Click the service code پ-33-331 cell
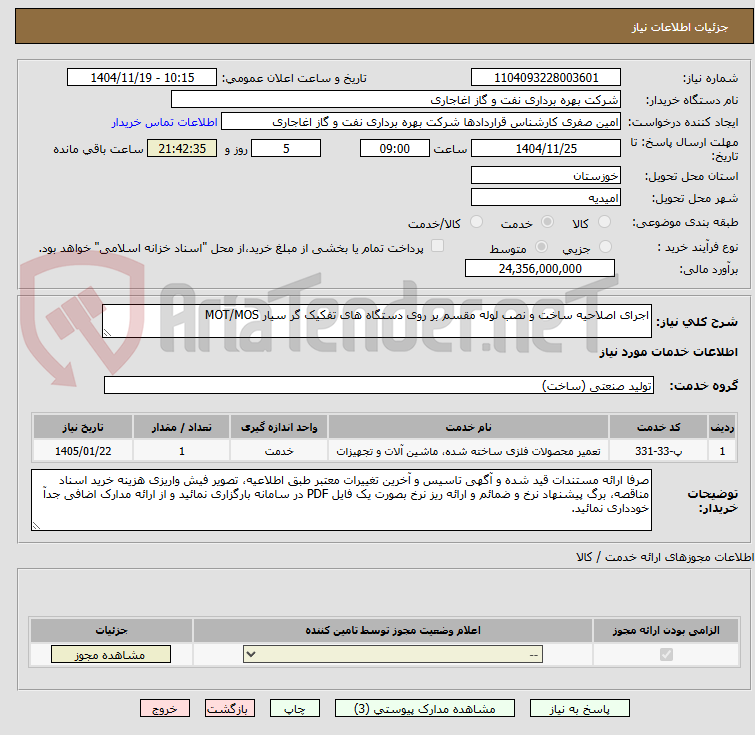 click(658, 451)
